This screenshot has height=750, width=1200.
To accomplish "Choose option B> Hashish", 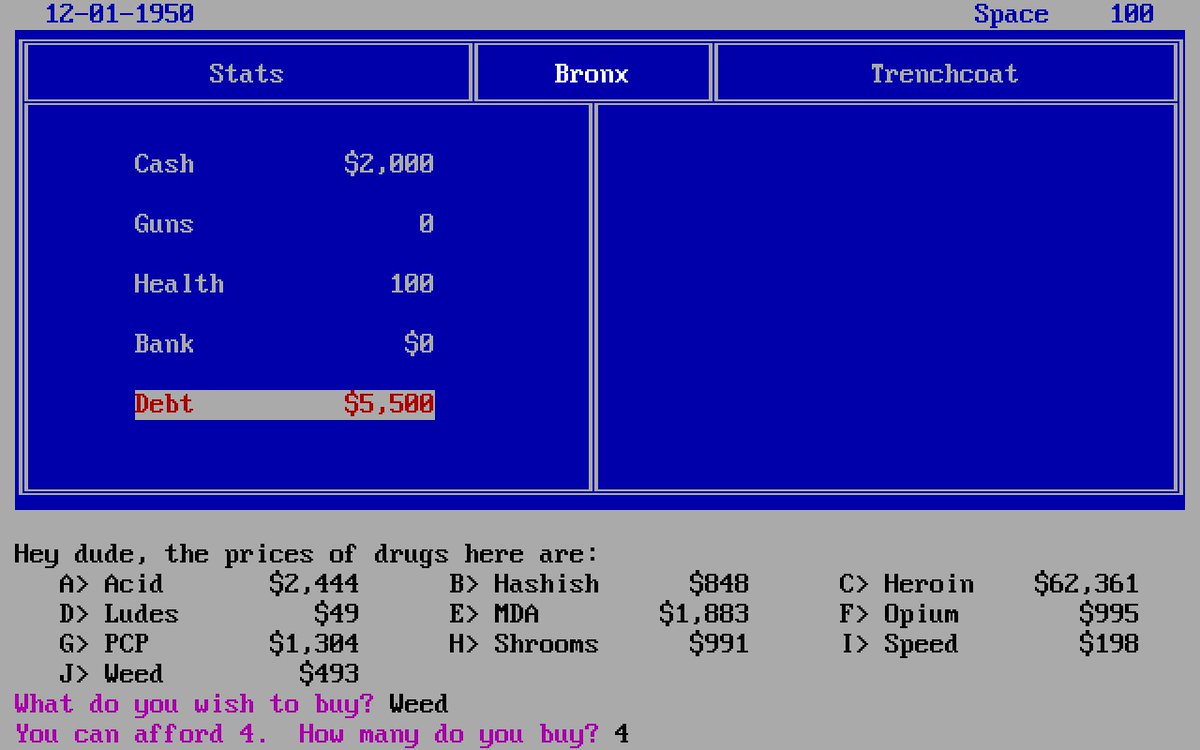I will pyautogui.click(x=524, y=584).
